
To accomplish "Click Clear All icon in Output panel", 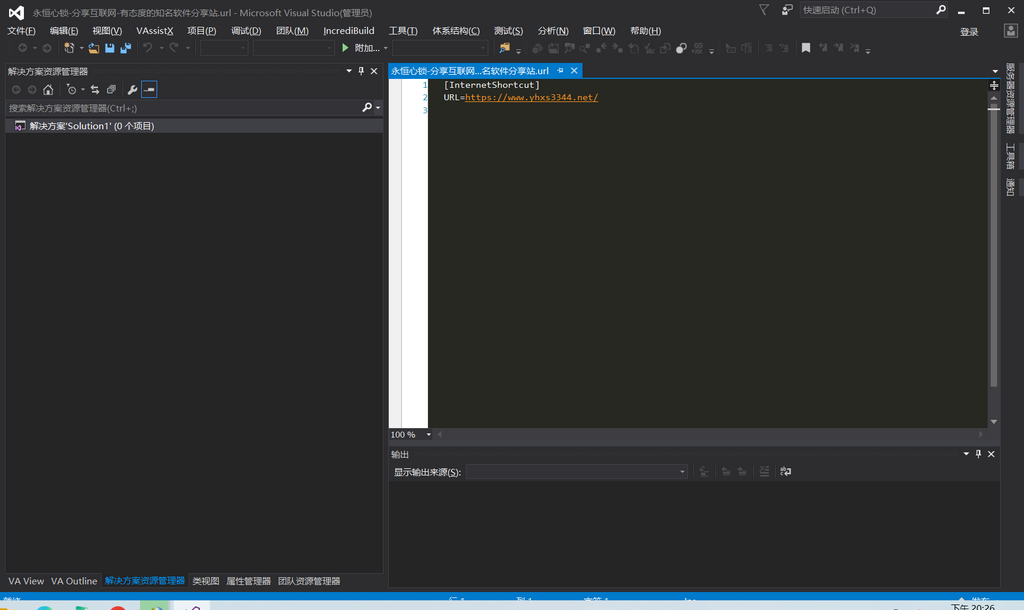I will click(764, 472).
